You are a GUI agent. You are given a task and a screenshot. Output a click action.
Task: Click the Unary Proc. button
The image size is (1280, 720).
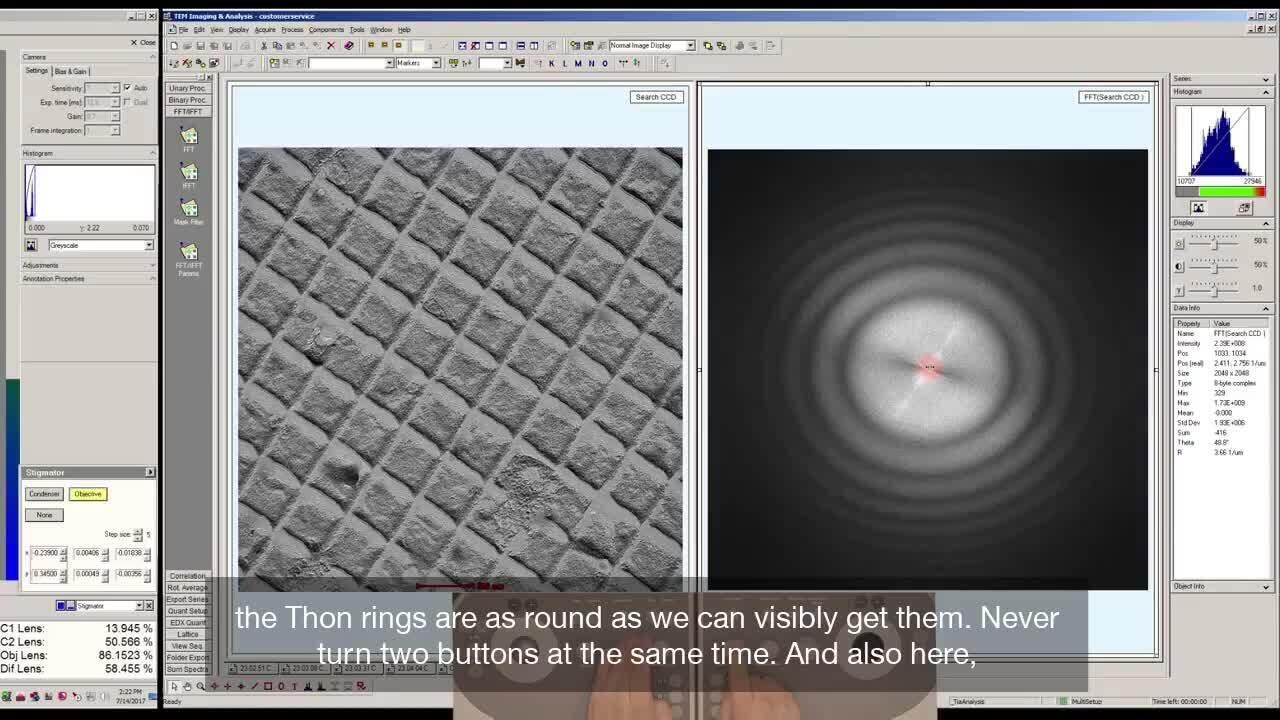(187, 88)
